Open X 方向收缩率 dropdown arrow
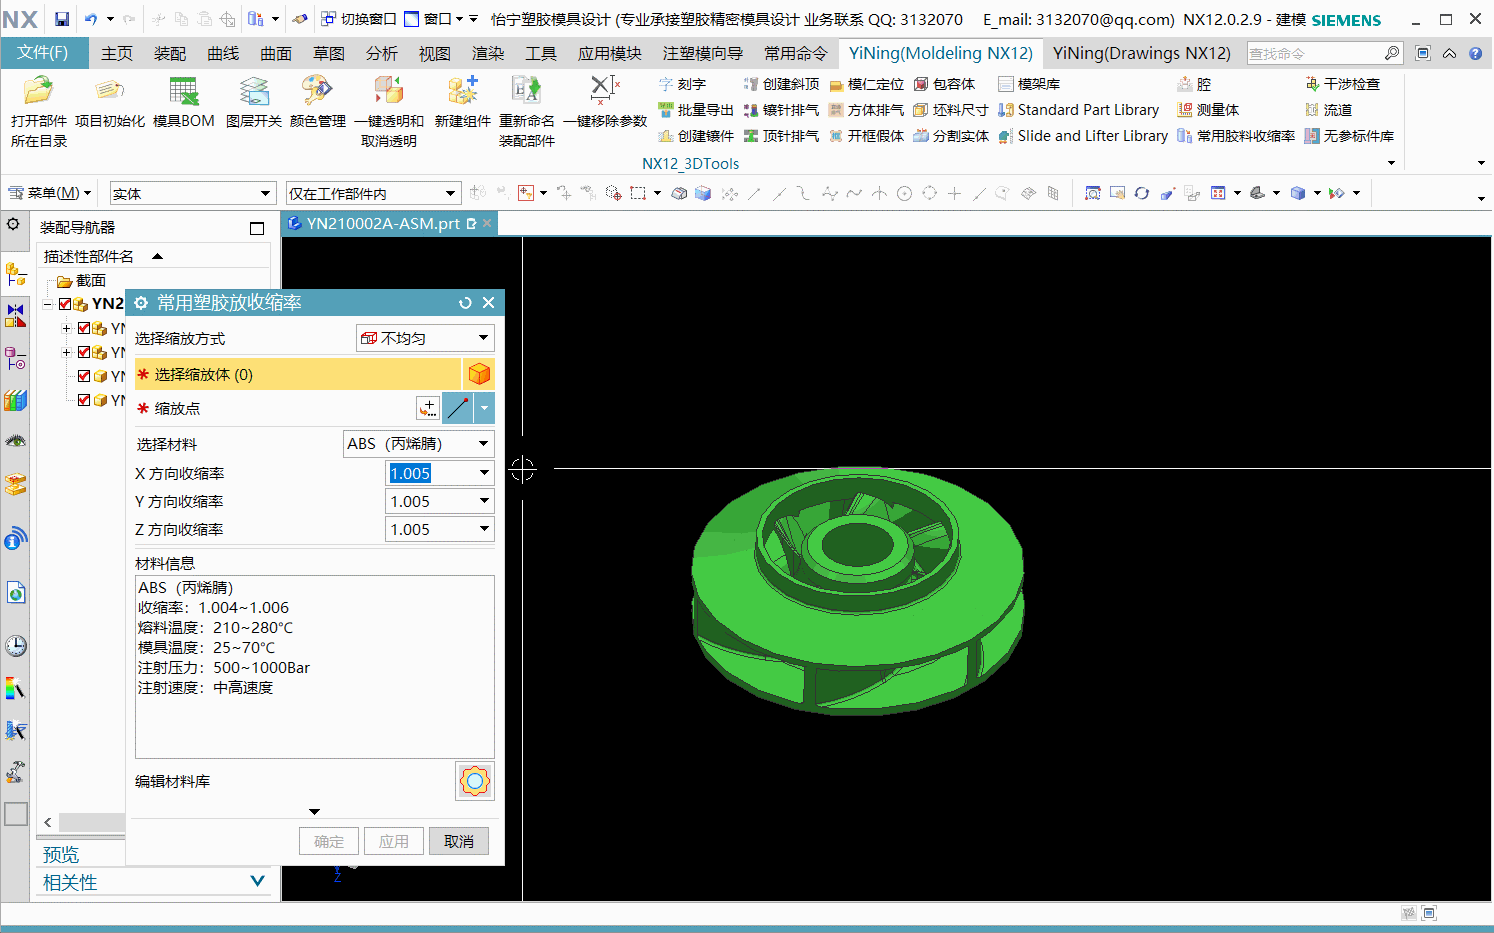The width and height of the screenshot is (1494, 933). pos(484,473)
